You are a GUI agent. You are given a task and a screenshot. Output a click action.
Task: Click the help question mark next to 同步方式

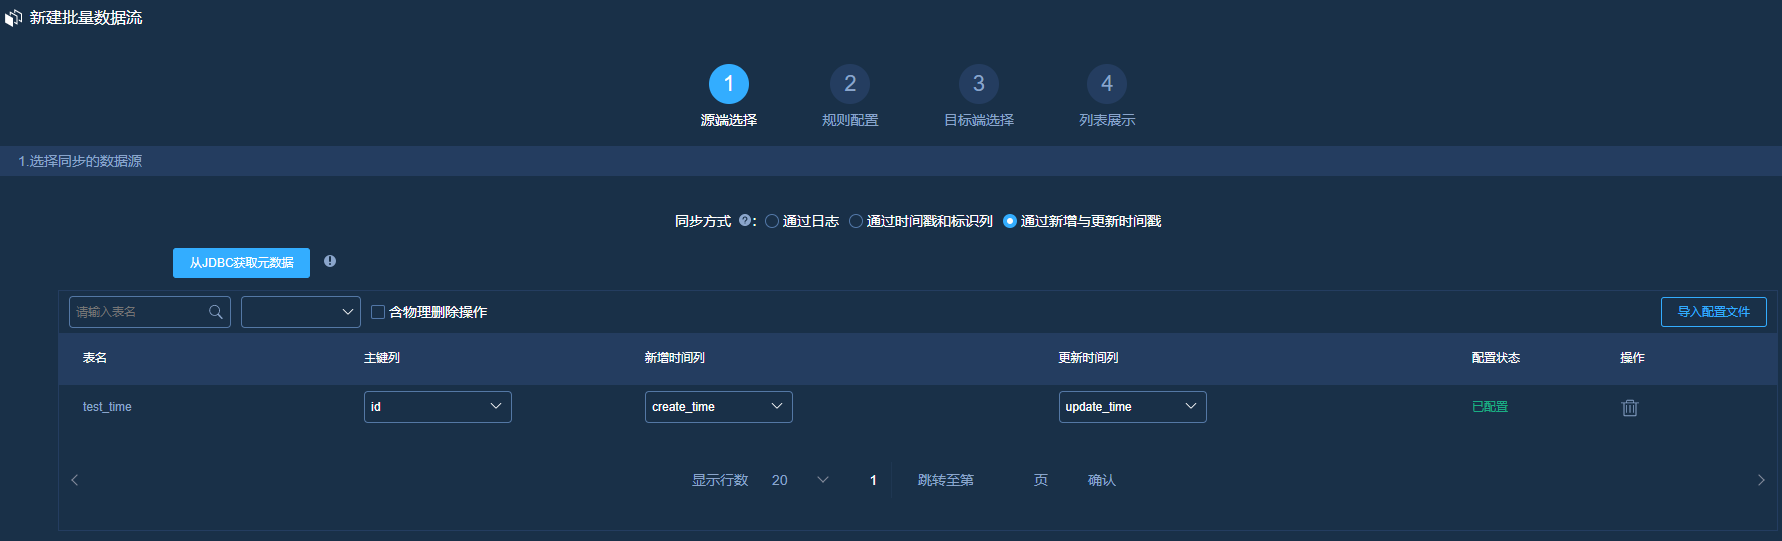click(744, 221)
